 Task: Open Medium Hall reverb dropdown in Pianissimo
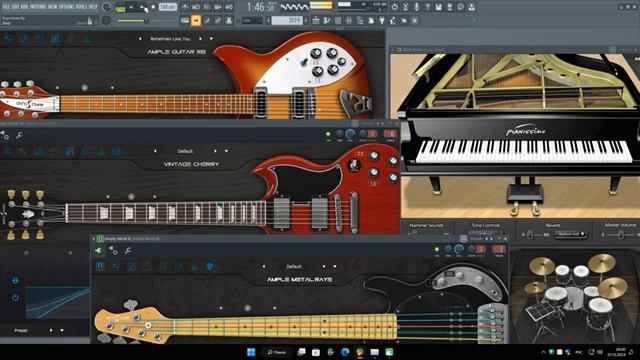[570, 234]
